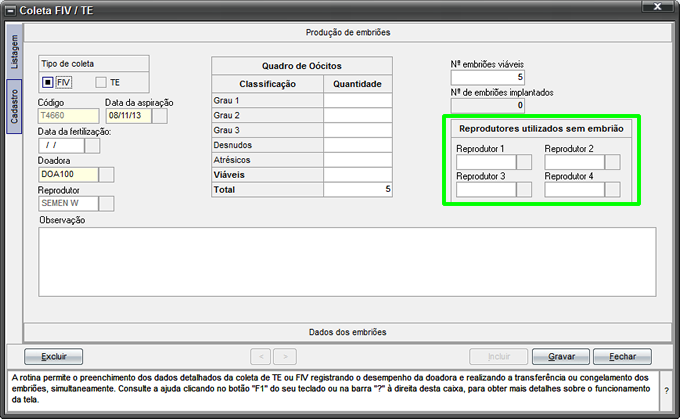Click the Data da fertilização field
Screen dimensions: 680x419
tap(61, 146)
